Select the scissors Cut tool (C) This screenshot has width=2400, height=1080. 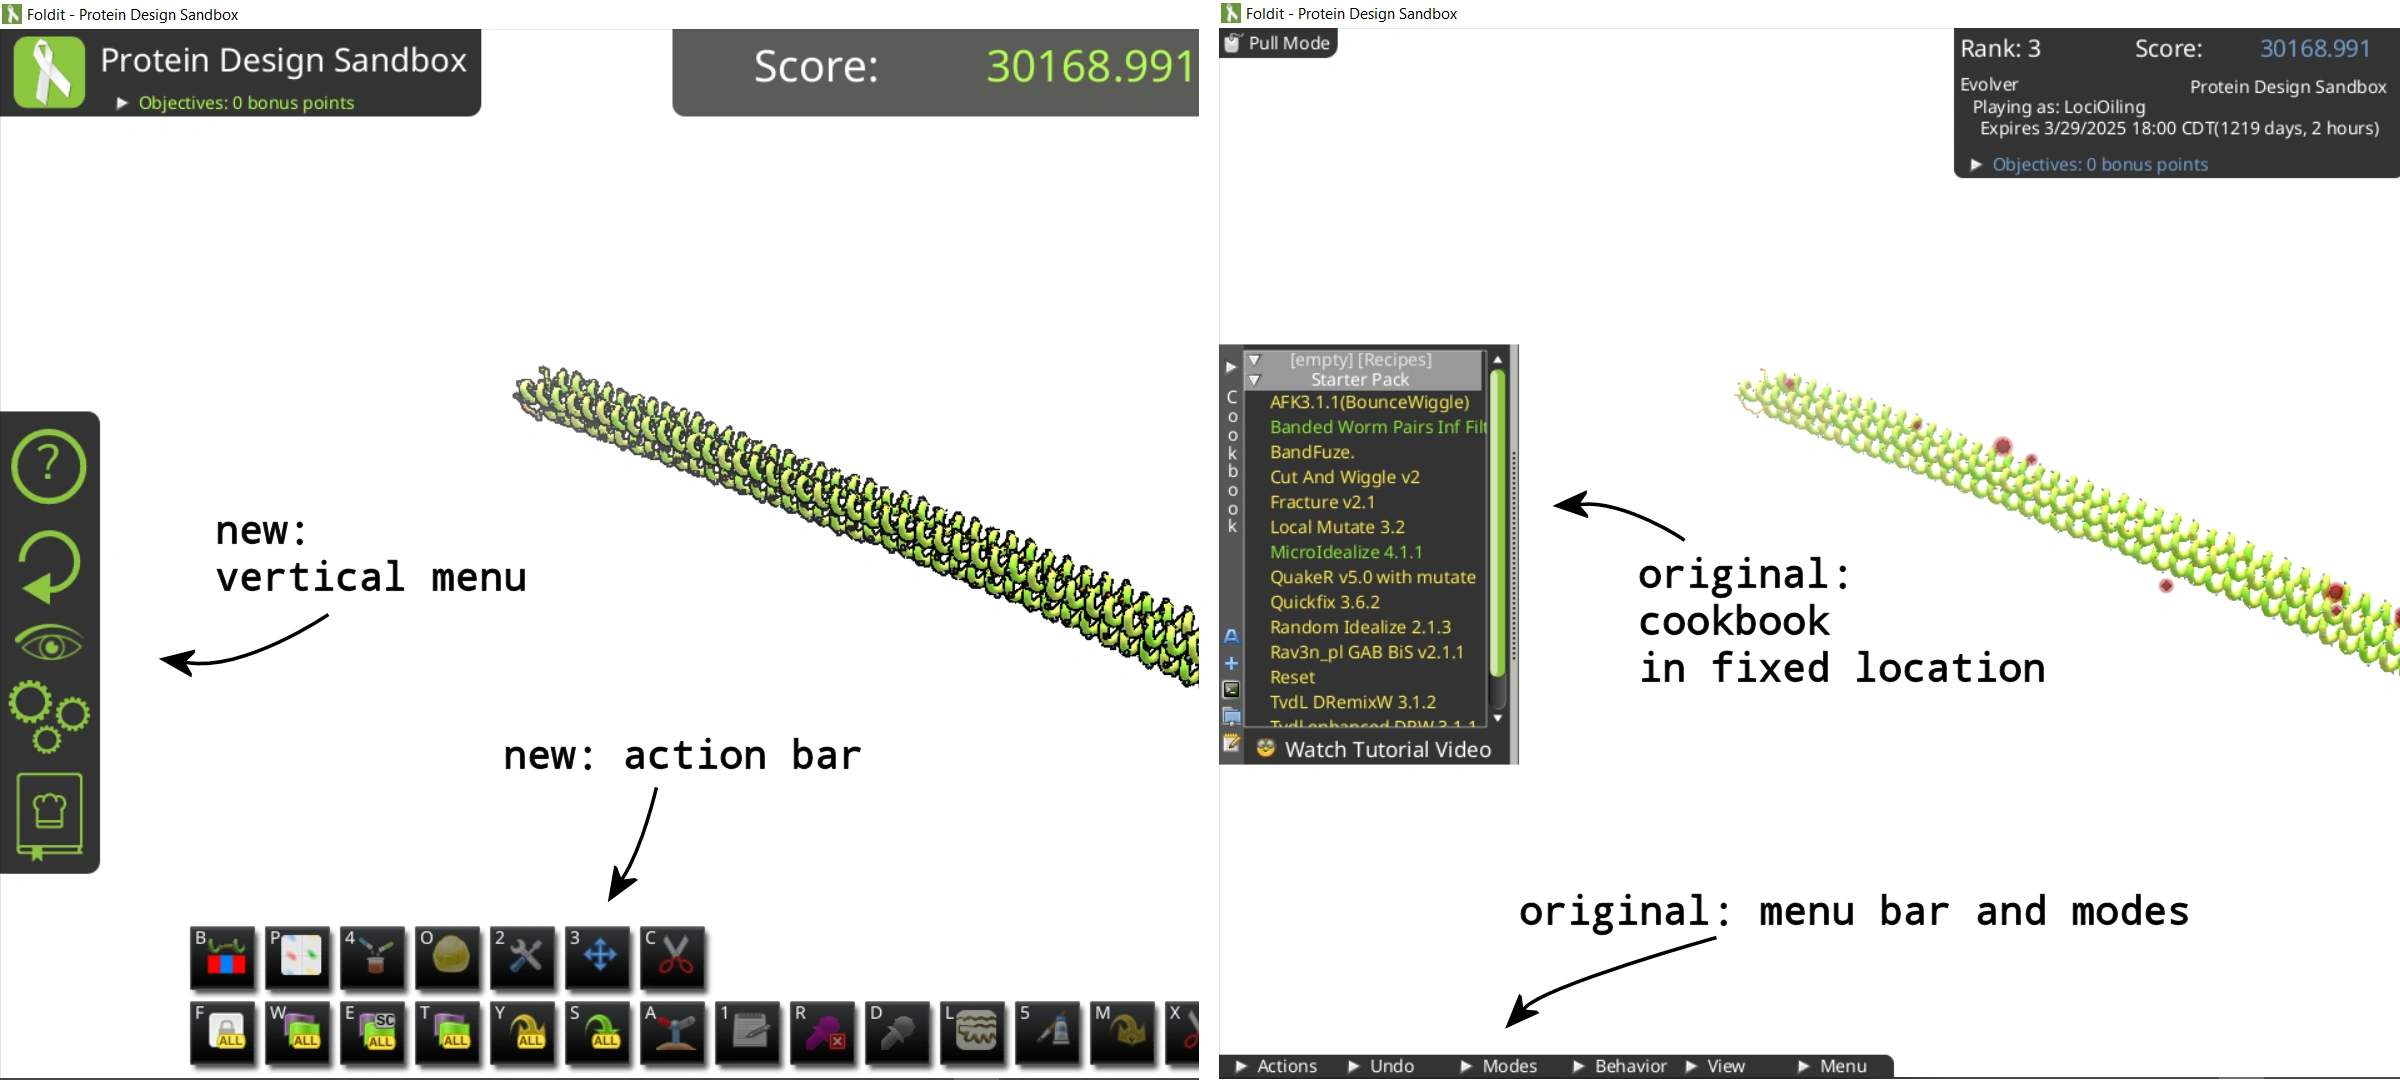pyautogui.click(x=673, y=955)
